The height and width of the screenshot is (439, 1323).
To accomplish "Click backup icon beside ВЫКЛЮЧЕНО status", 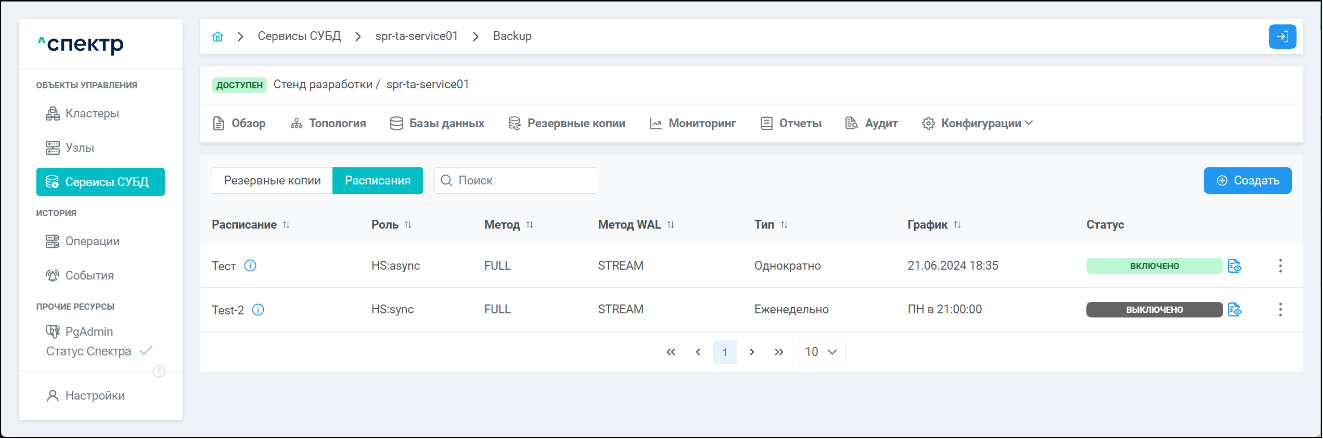I will [1234, 310].
